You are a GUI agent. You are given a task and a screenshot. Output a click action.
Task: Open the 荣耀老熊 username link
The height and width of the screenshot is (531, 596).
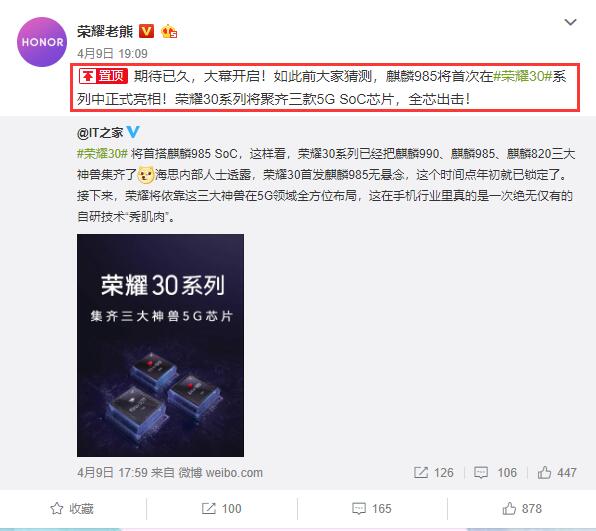coord(105,31)
